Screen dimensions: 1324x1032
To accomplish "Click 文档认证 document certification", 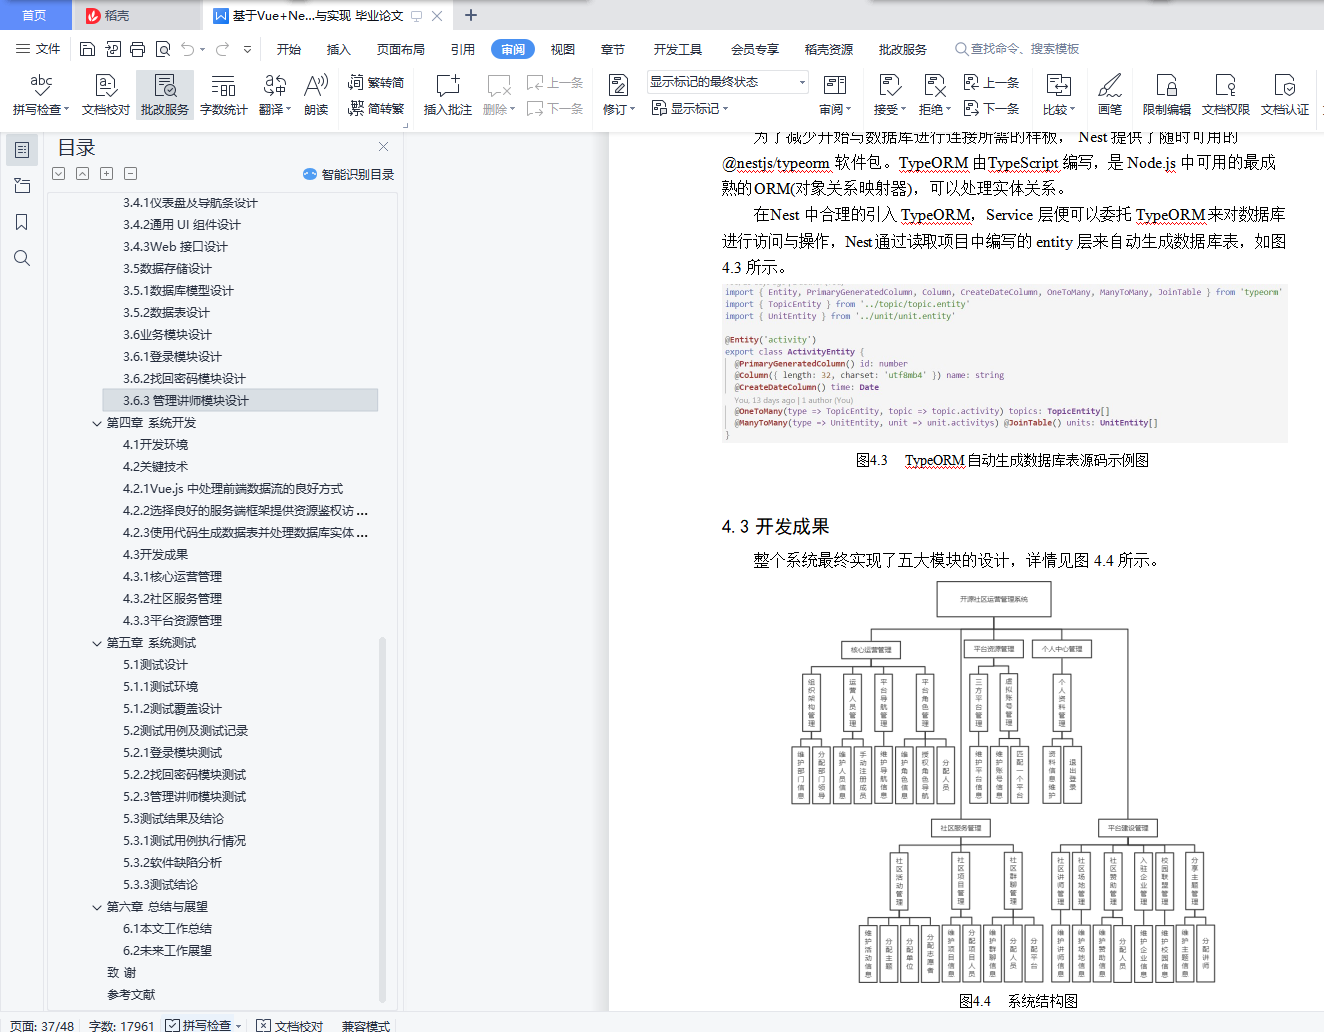I will coord(1285,95).
